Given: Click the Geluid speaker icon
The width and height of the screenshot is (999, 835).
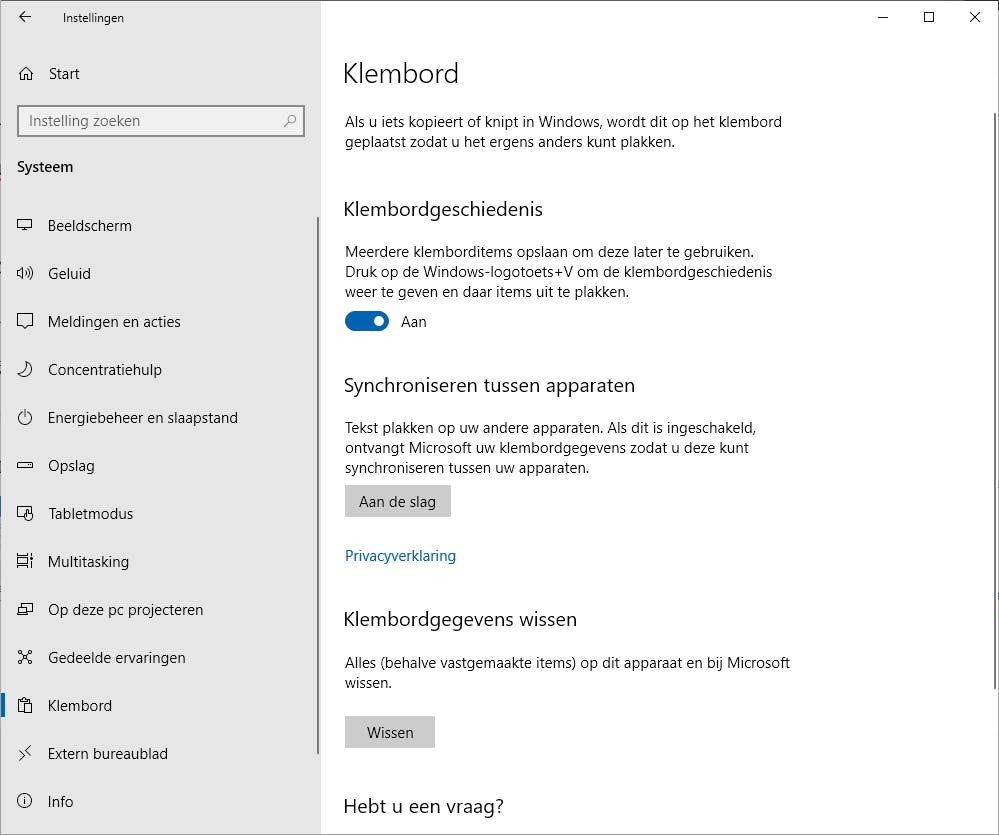Looking at the screenshot, I should pyautogui.click(x=26, y=274).
